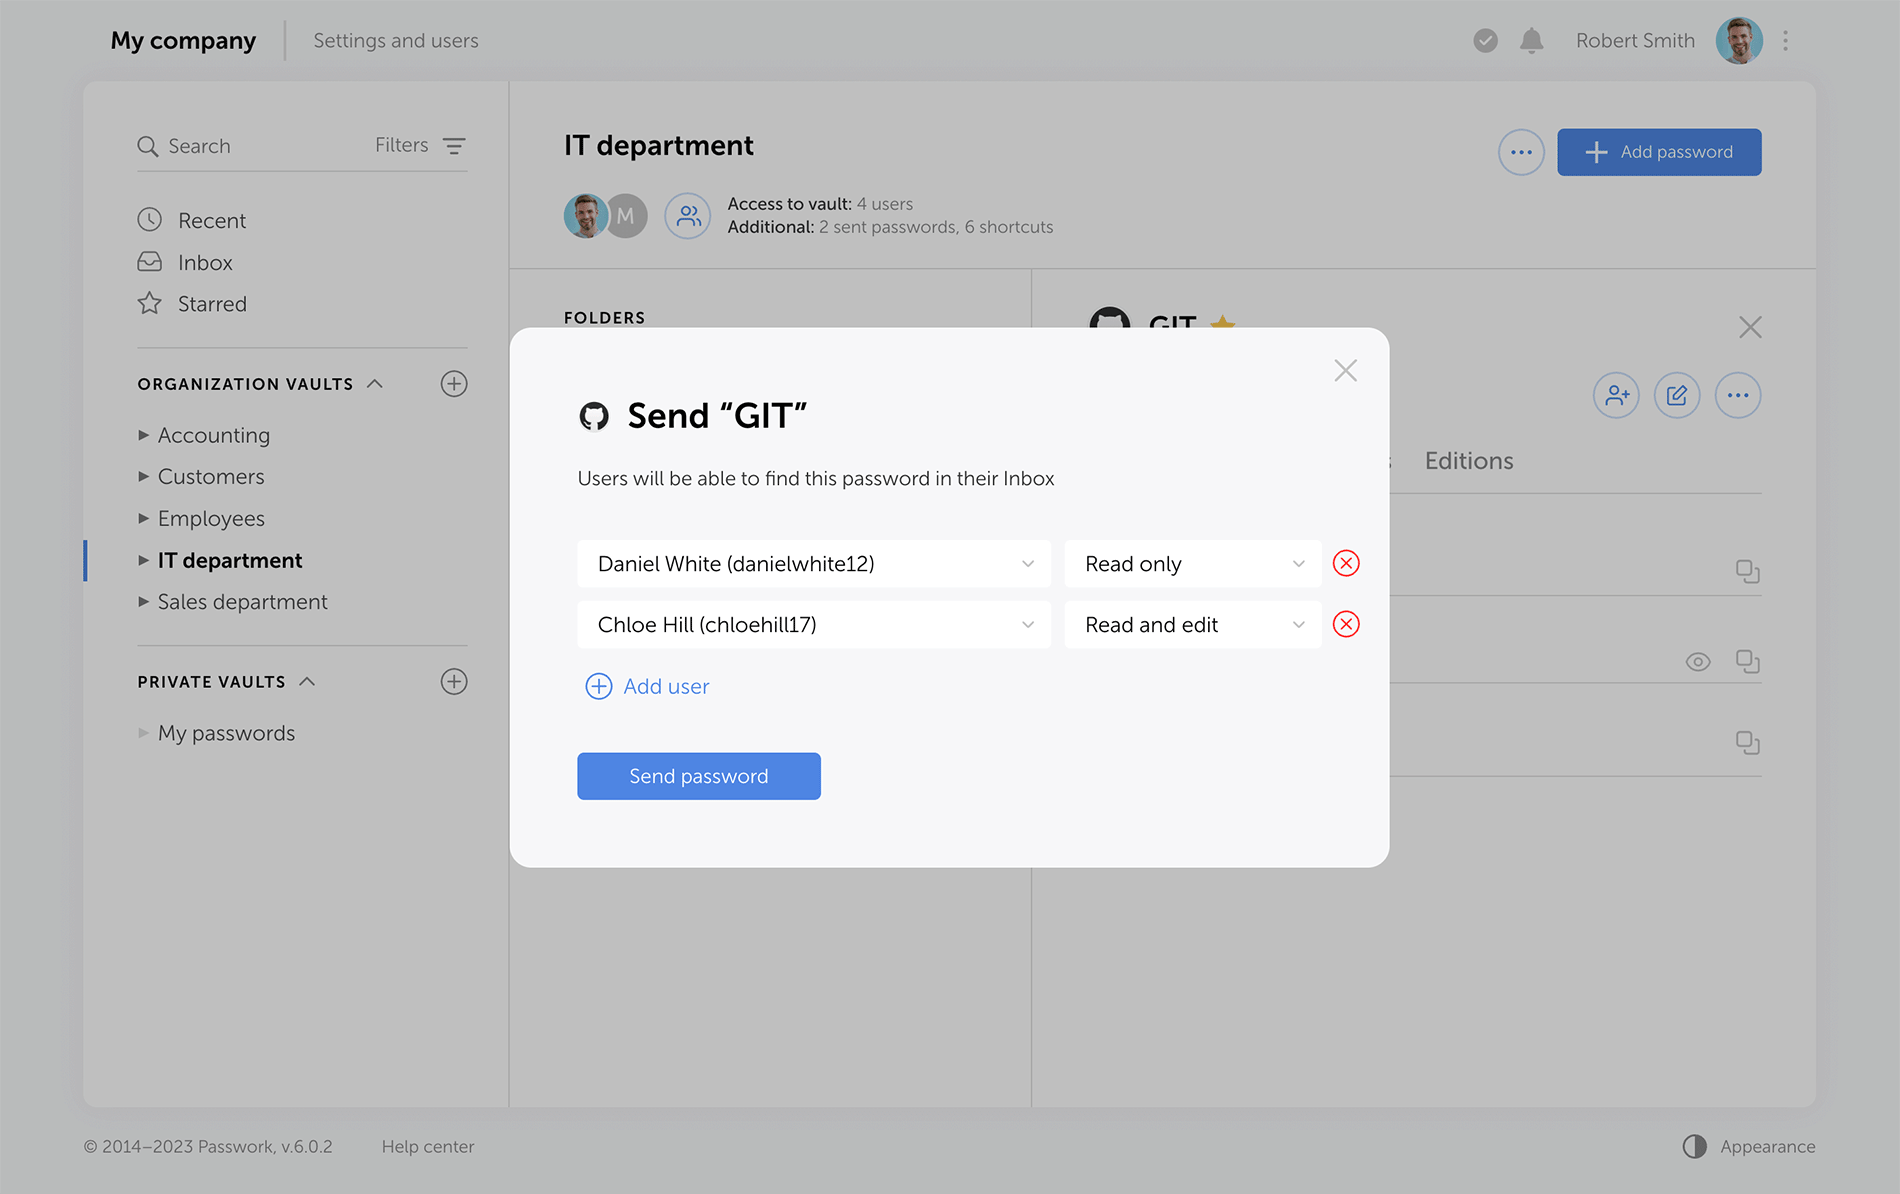The height and width of the screenshot is (1194, 1900).
Task: Click the edit pencil icon for GIT
Action: point(1677,396)
